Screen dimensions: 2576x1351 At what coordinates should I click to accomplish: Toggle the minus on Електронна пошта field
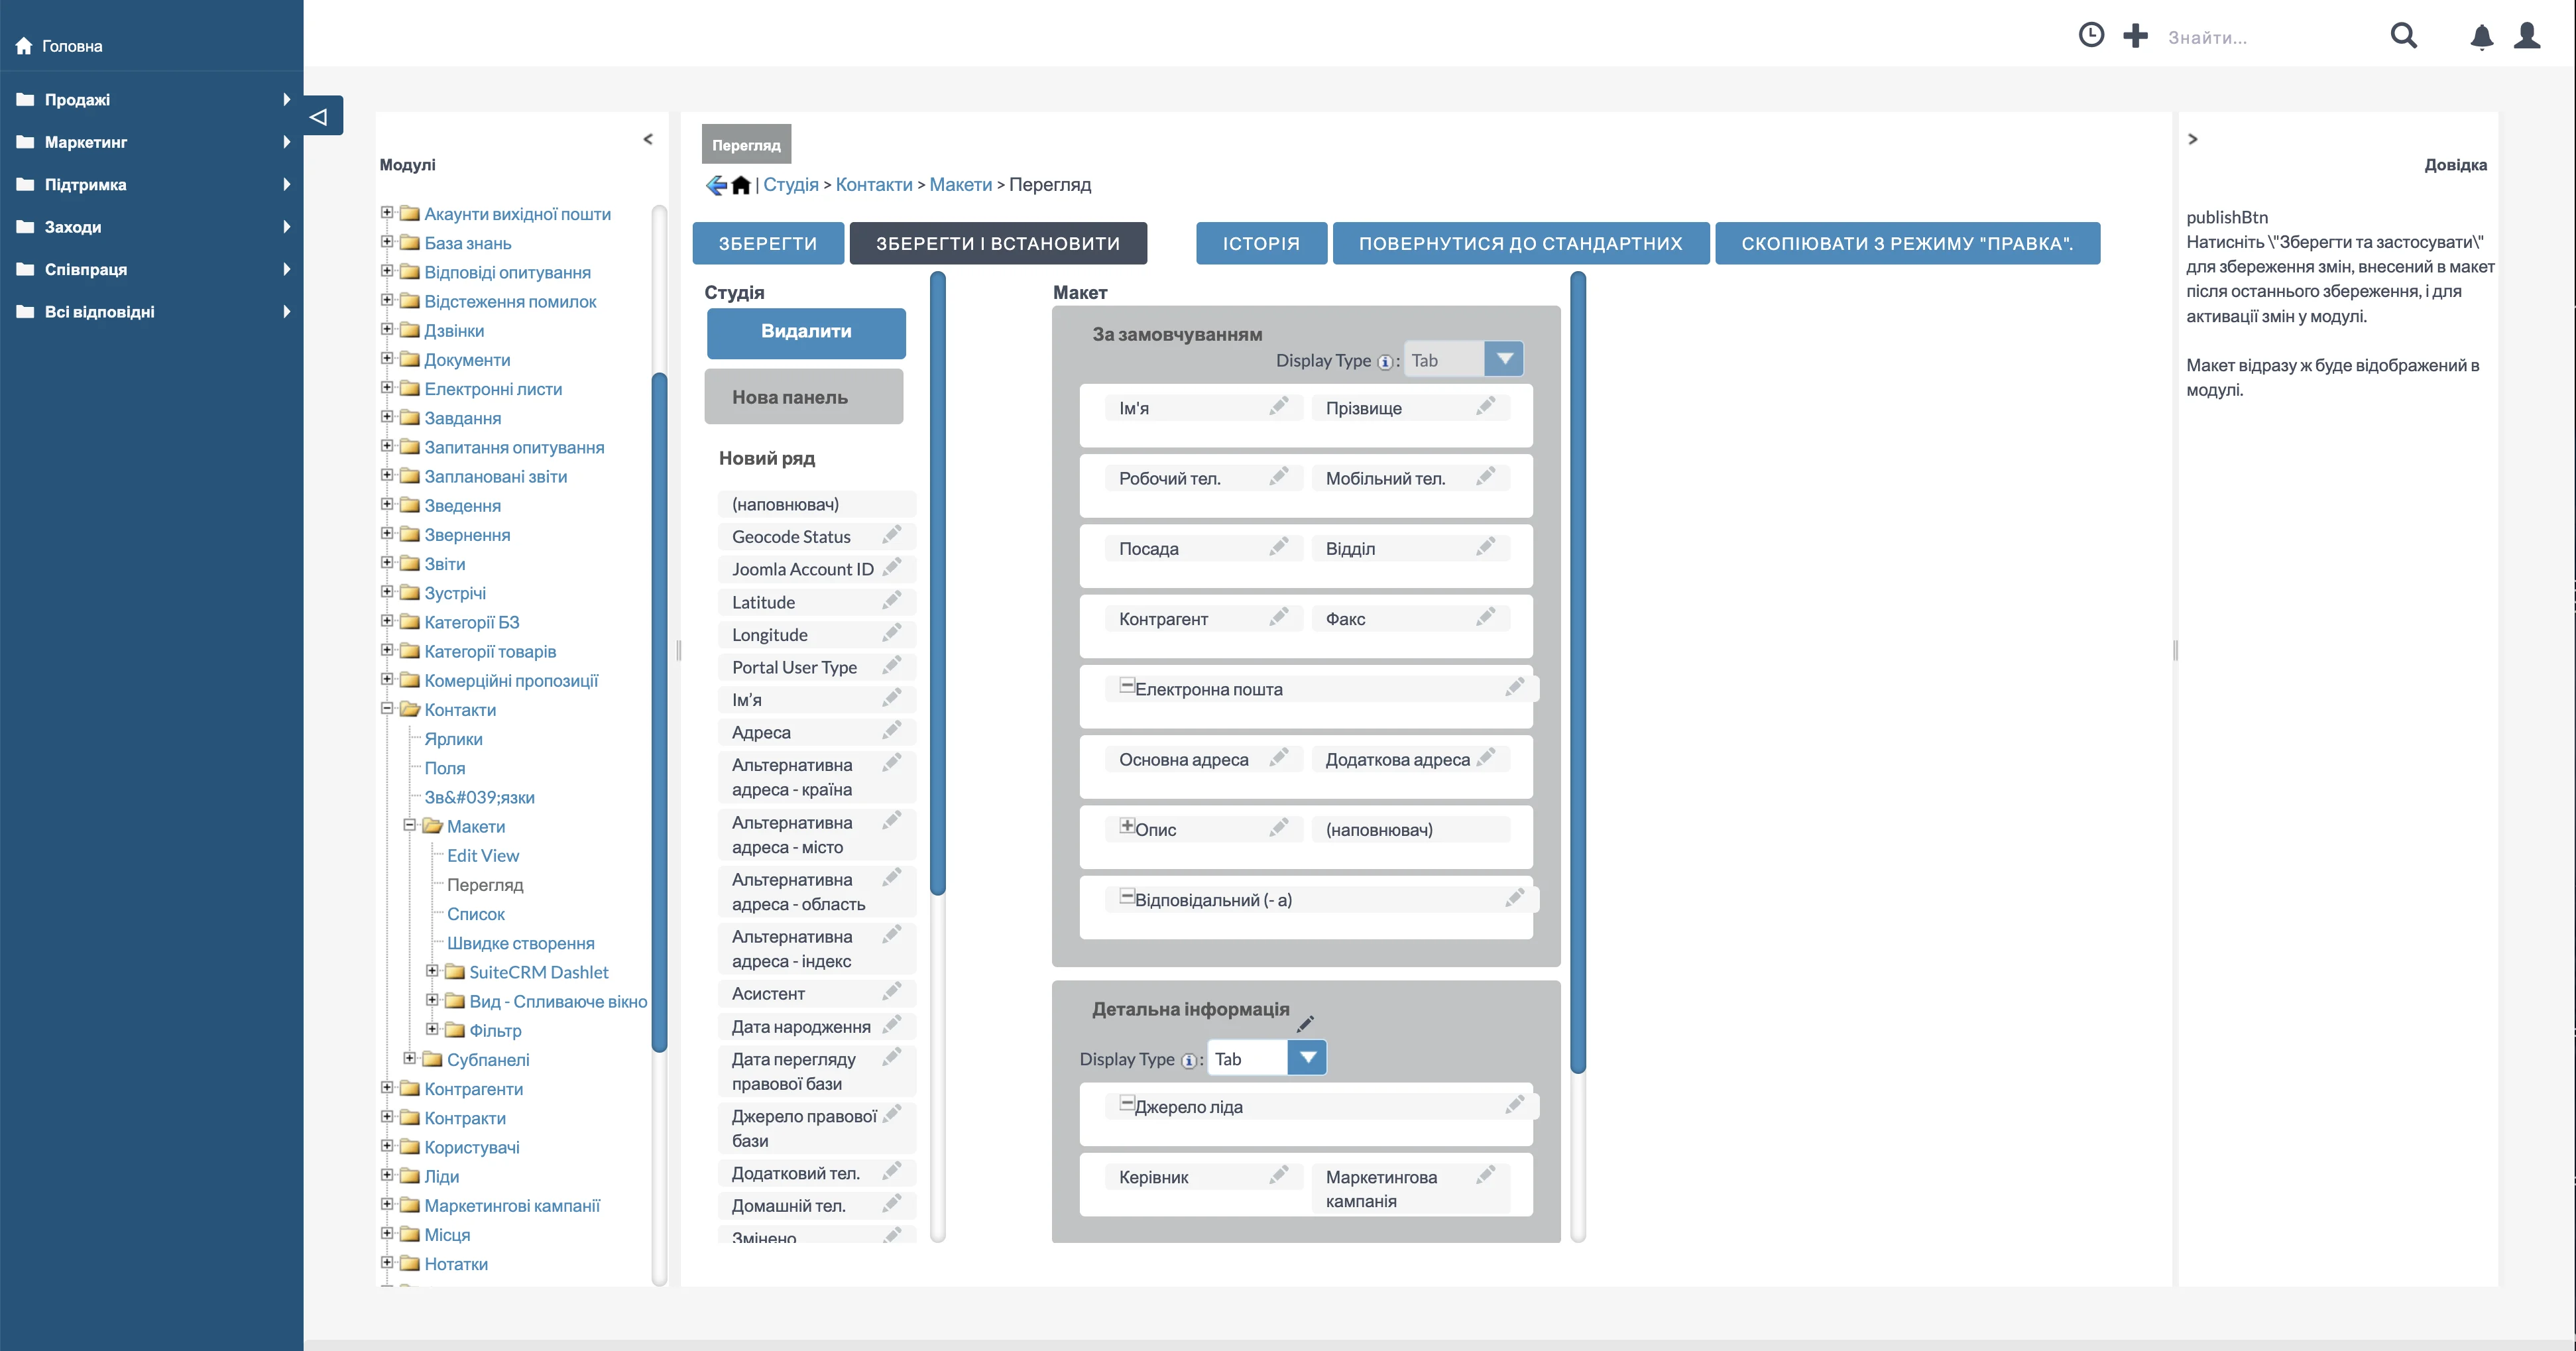[x=1127, y=686]
